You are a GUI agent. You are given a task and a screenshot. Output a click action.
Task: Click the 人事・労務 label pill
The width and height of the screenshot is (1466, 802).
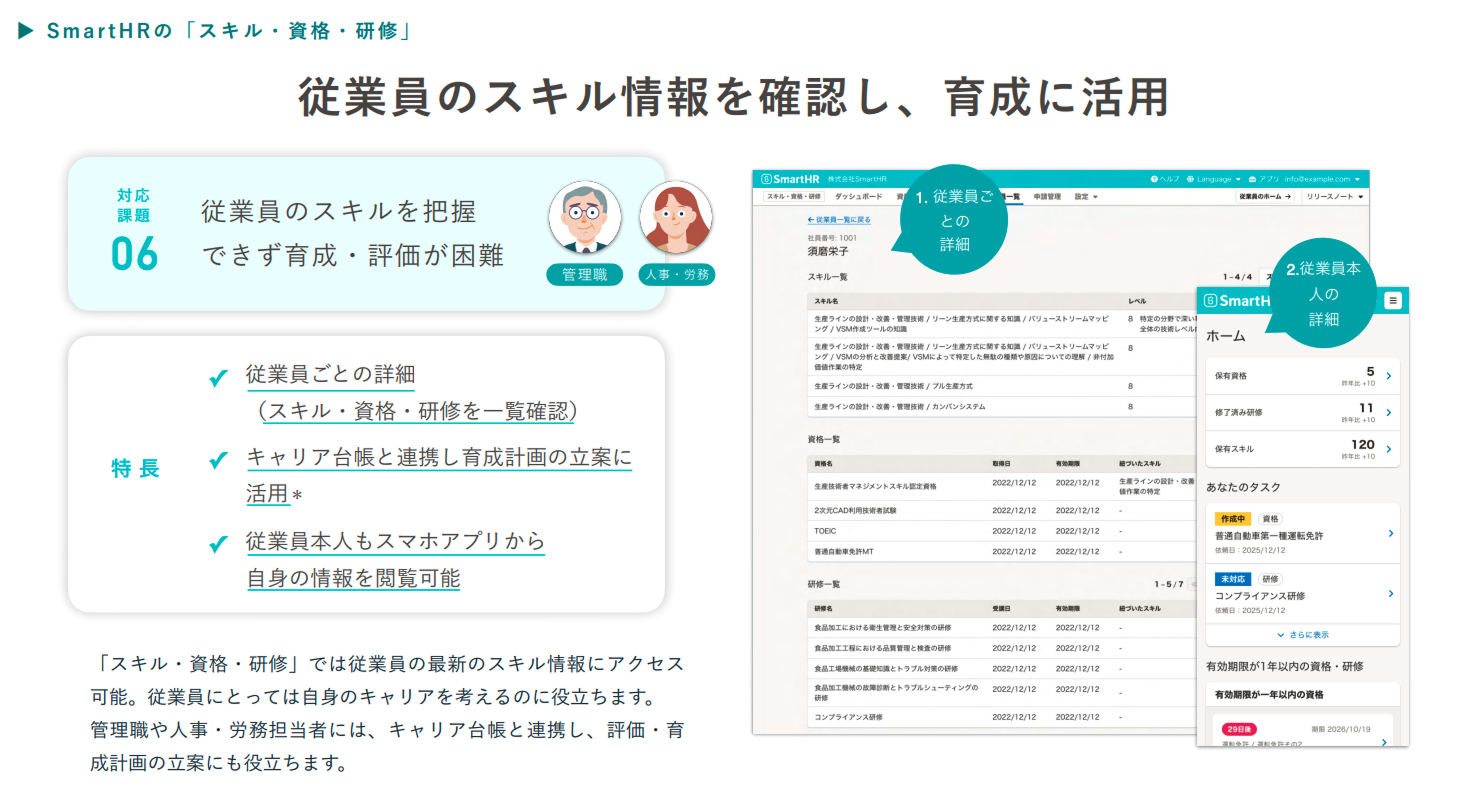pyautogui.click(x=677, y=275)
